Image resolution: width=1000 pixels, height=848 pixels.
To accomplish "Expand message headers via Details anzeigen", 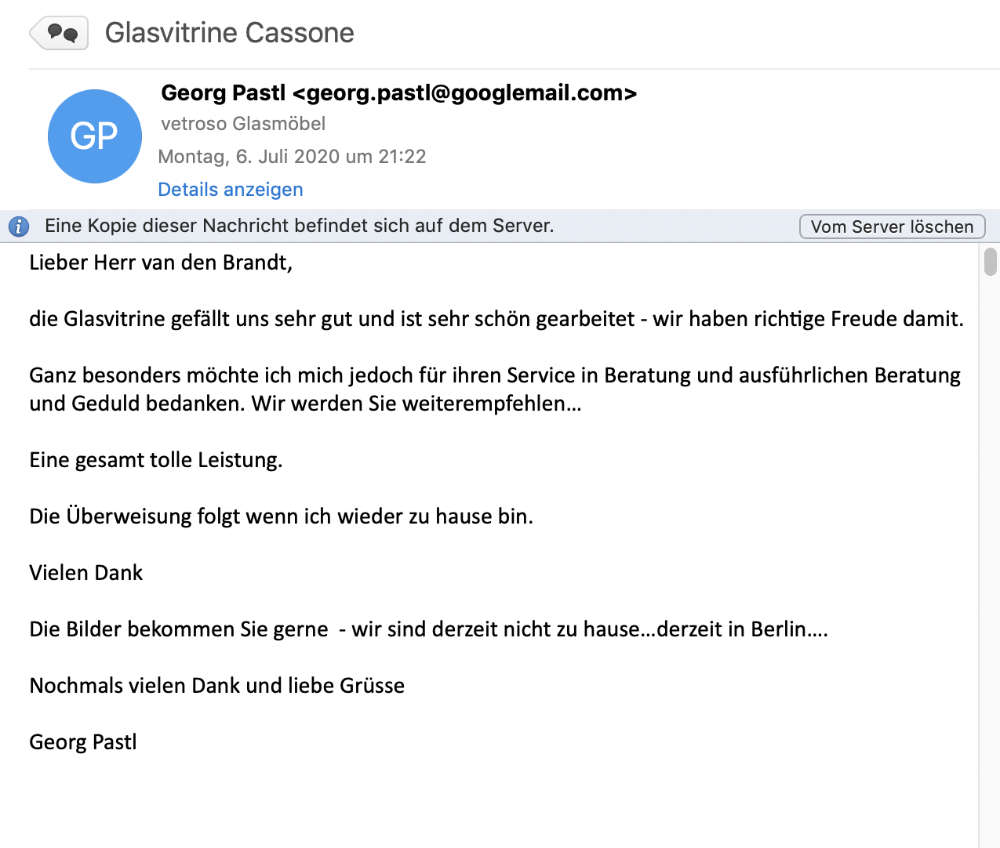I will [230, 189].
